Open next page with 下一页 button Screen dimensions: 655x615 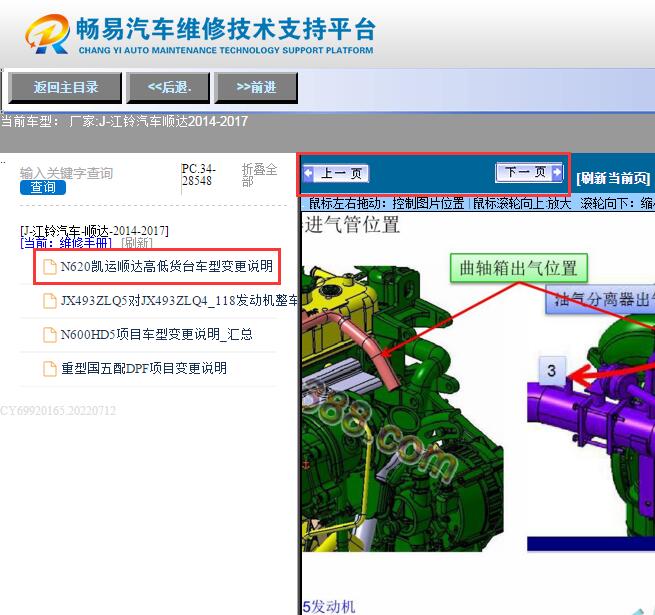(x=529, y=173)
